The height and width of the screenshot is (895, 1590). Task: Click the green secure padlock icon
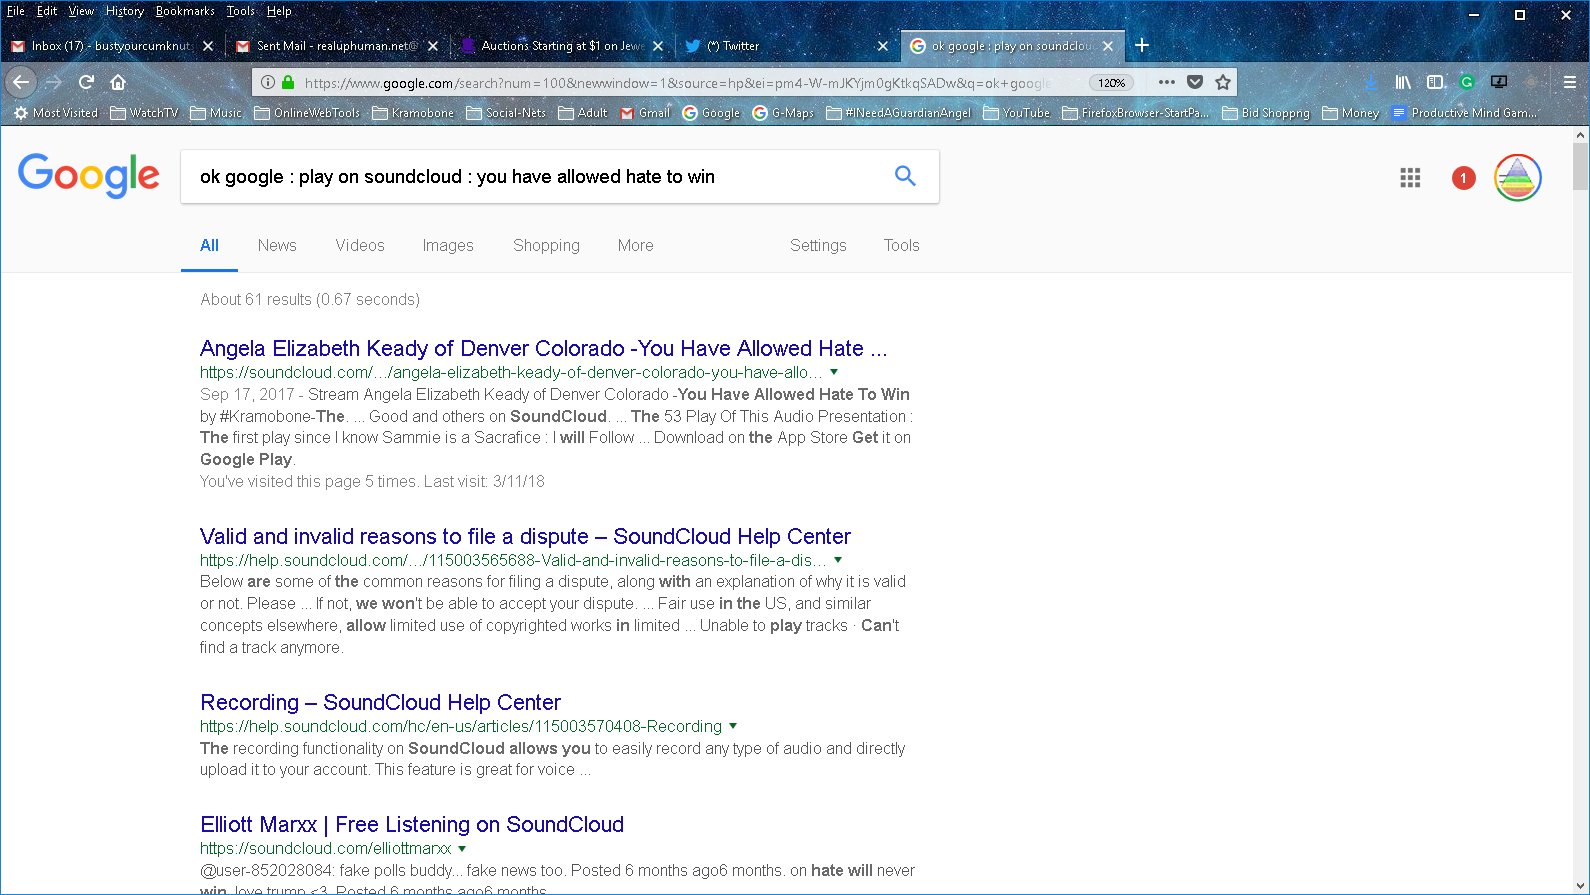click(288, 83)
